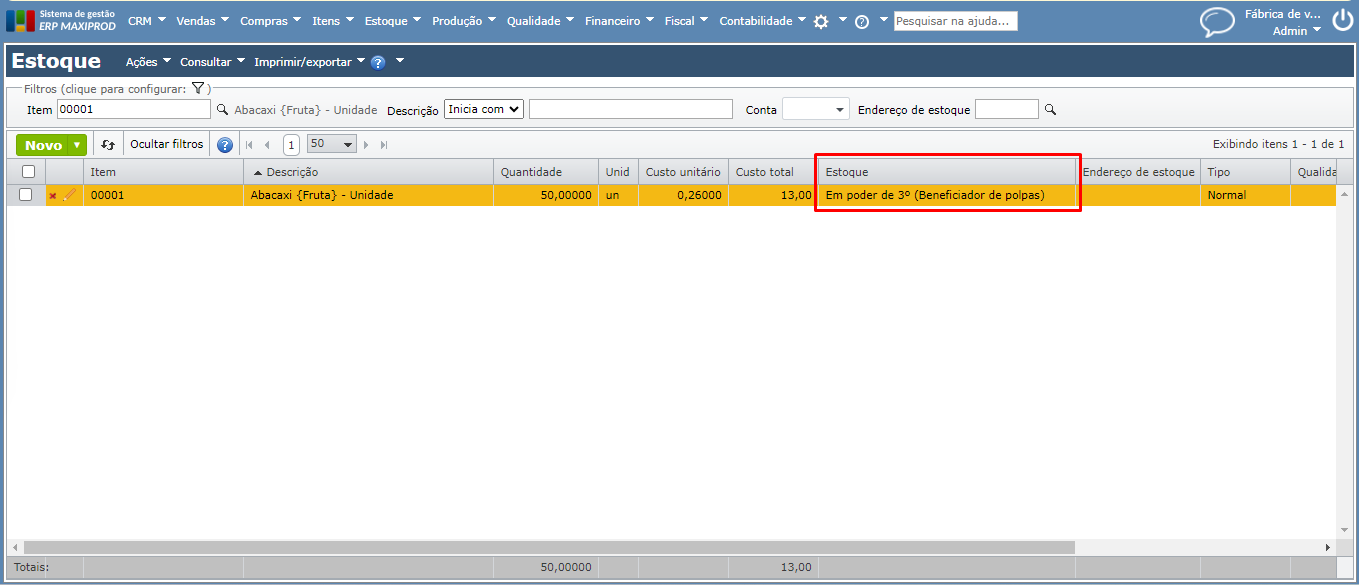Open the page size 50 dropdown
Viewport: 1359px width, 585px height.
(332, 144)
